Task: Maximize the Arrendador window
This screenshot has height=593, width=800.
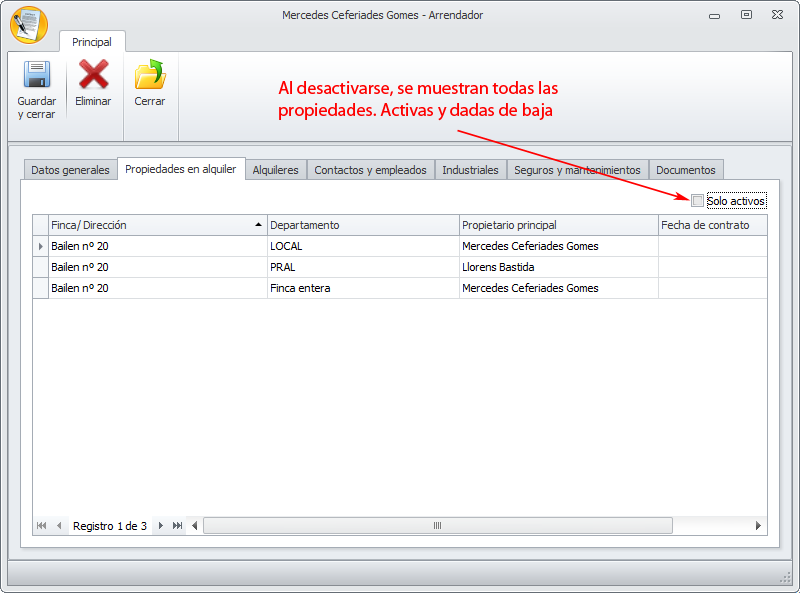Action: [x=746, y=15]
